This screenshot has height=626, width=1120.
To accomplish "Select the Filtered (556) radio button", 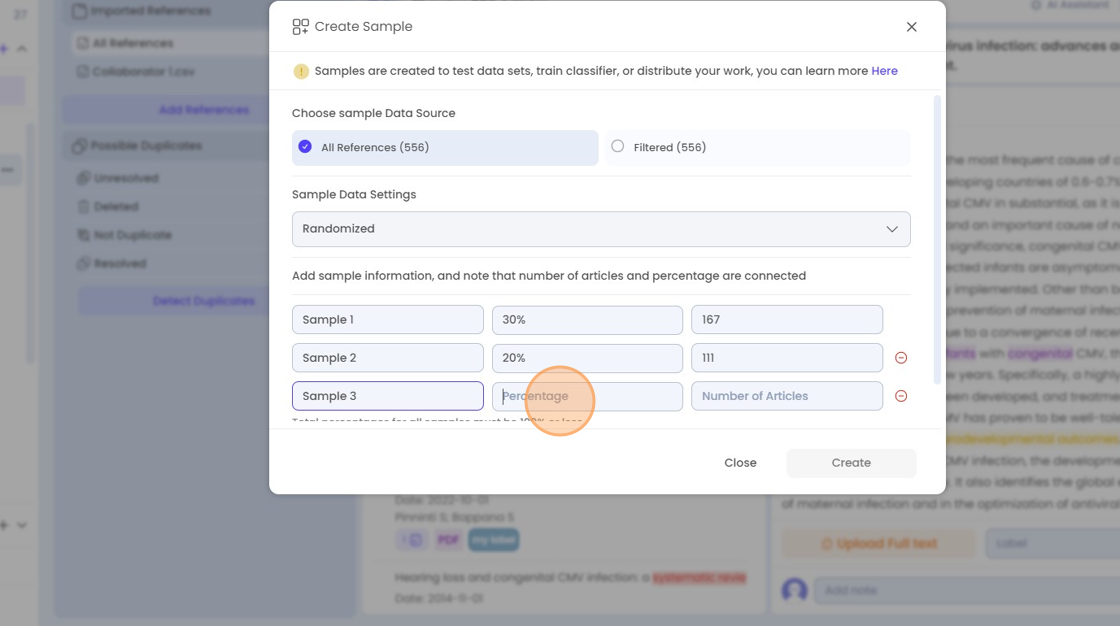I will tap(617, 145).
